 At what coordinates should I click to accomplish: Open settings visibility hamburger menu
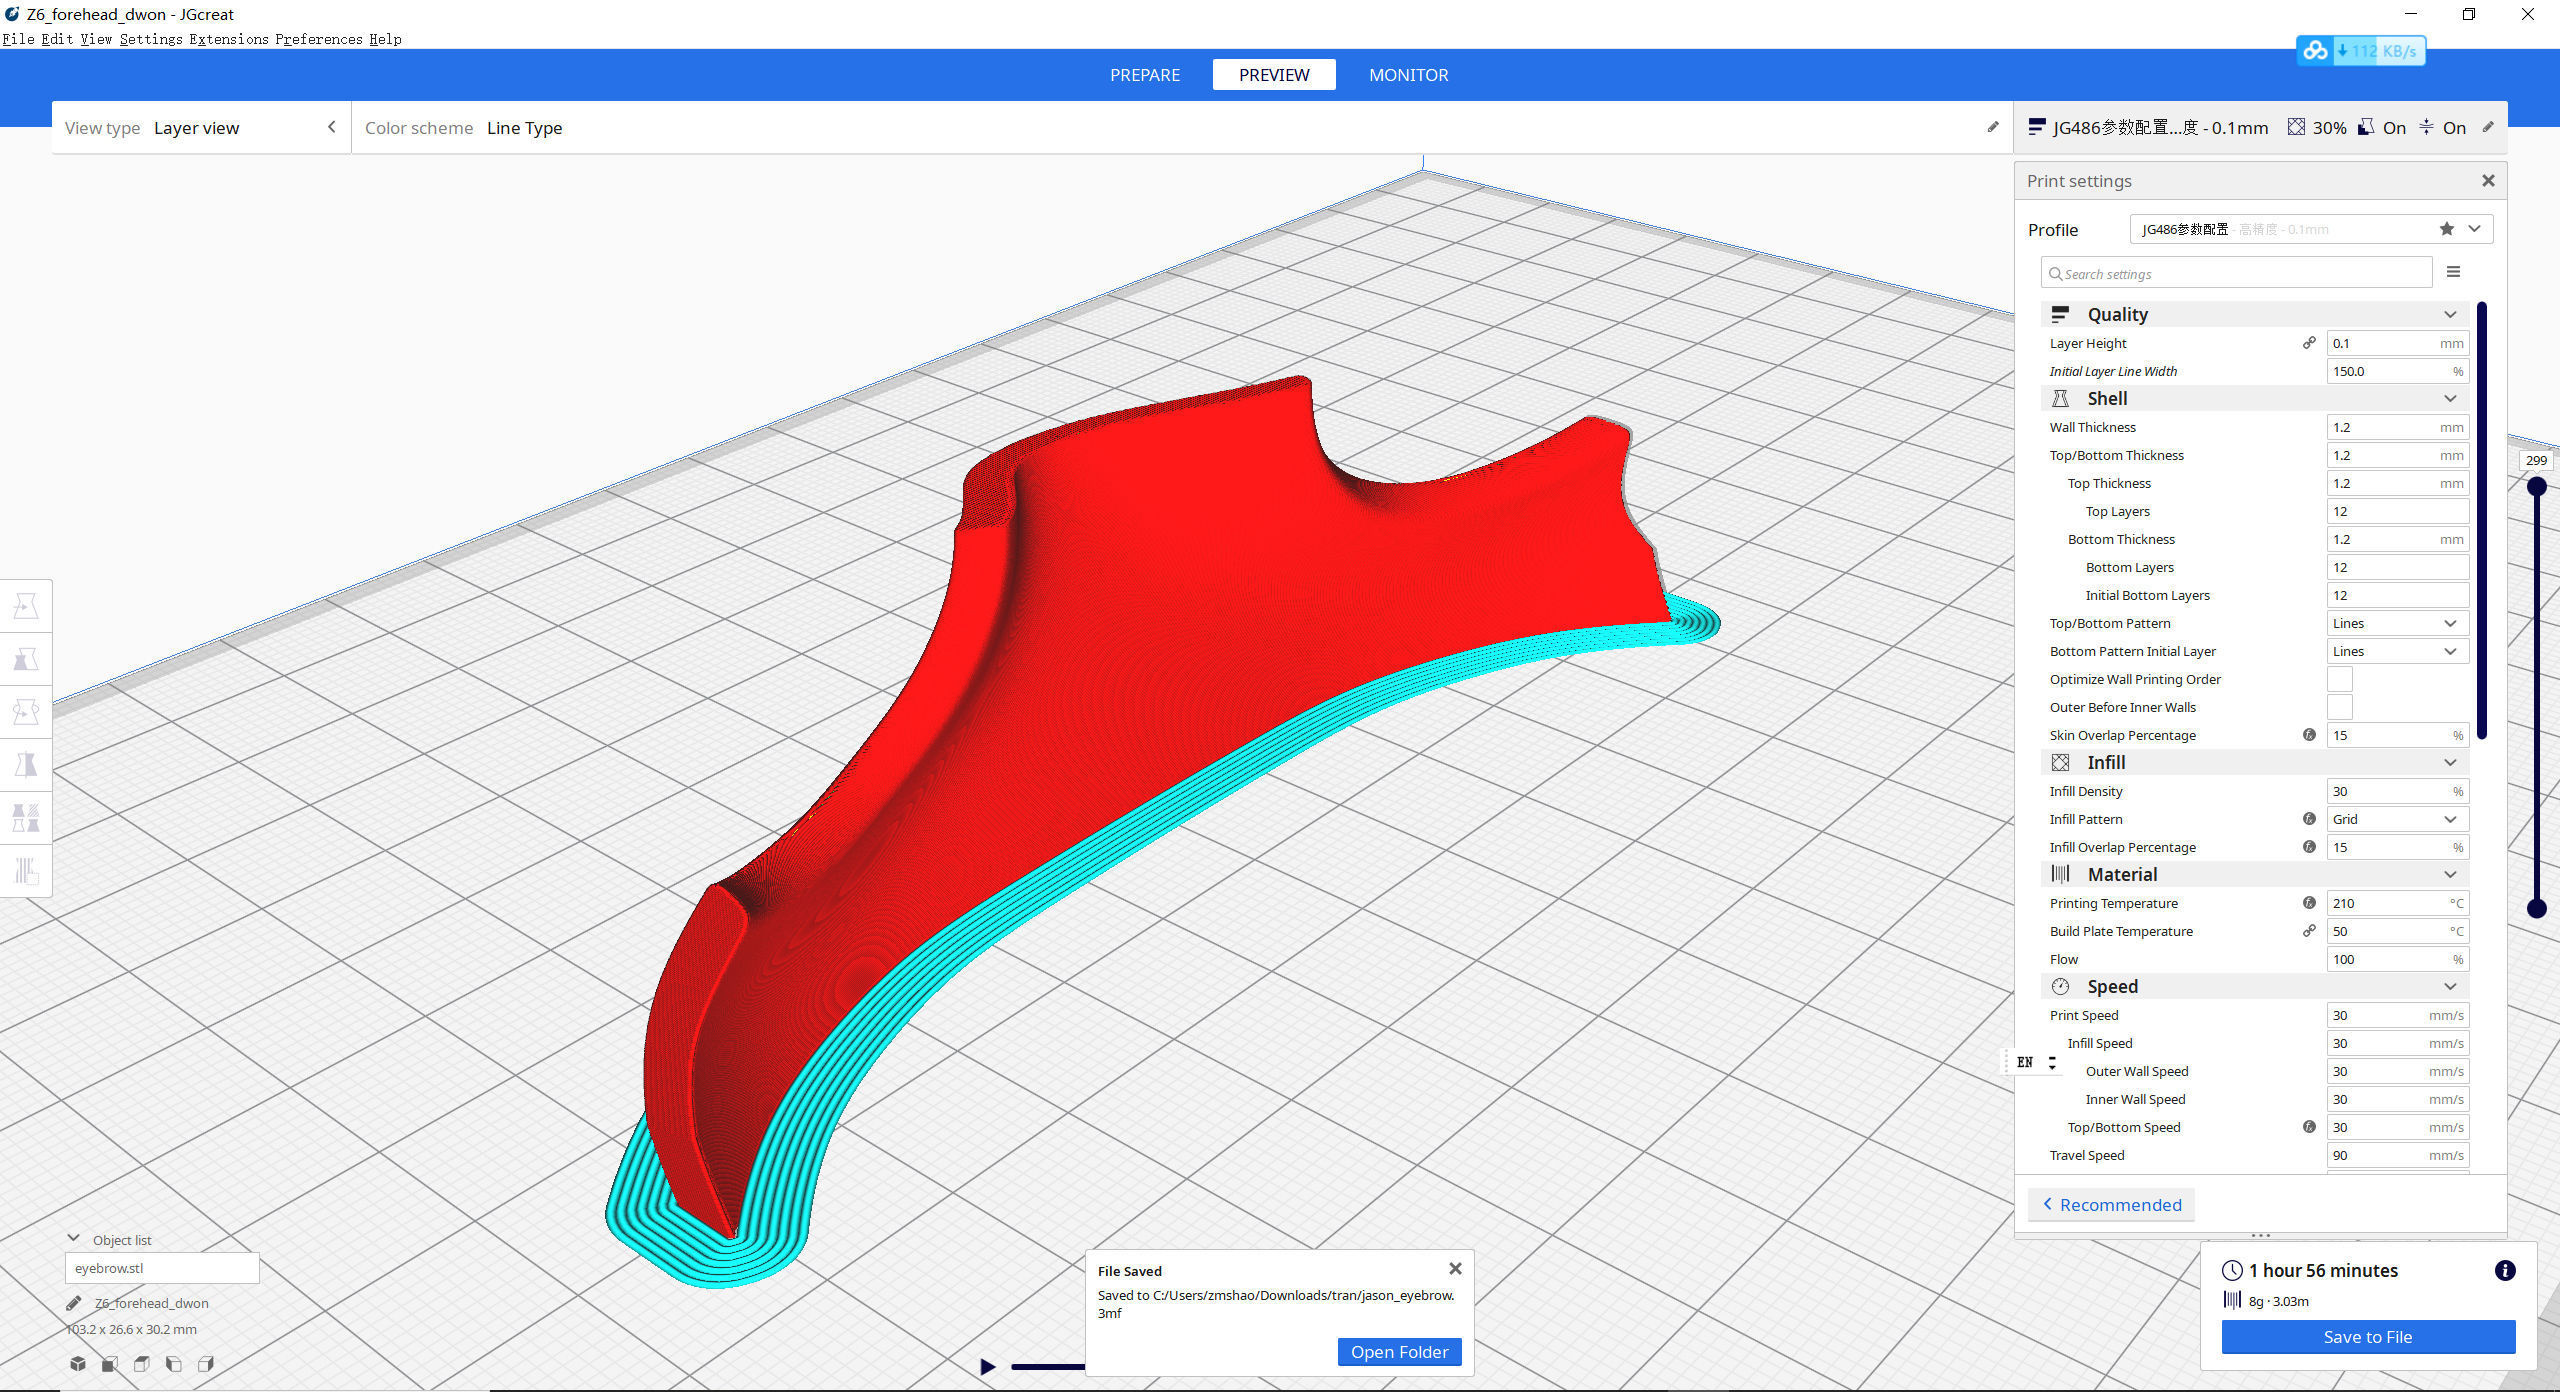point(2453,272)
